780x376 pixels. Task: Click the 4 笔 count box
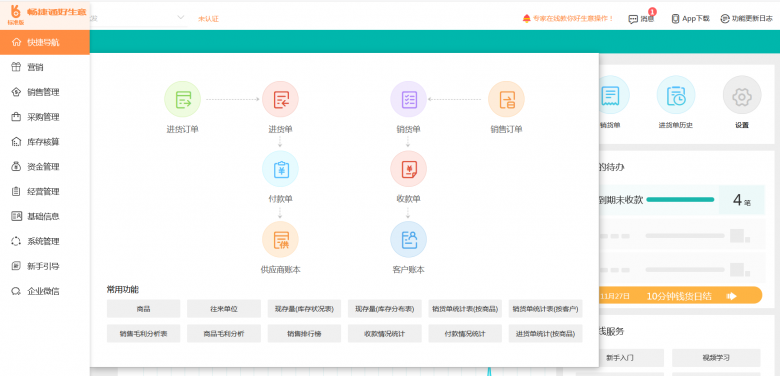(742, 200)
